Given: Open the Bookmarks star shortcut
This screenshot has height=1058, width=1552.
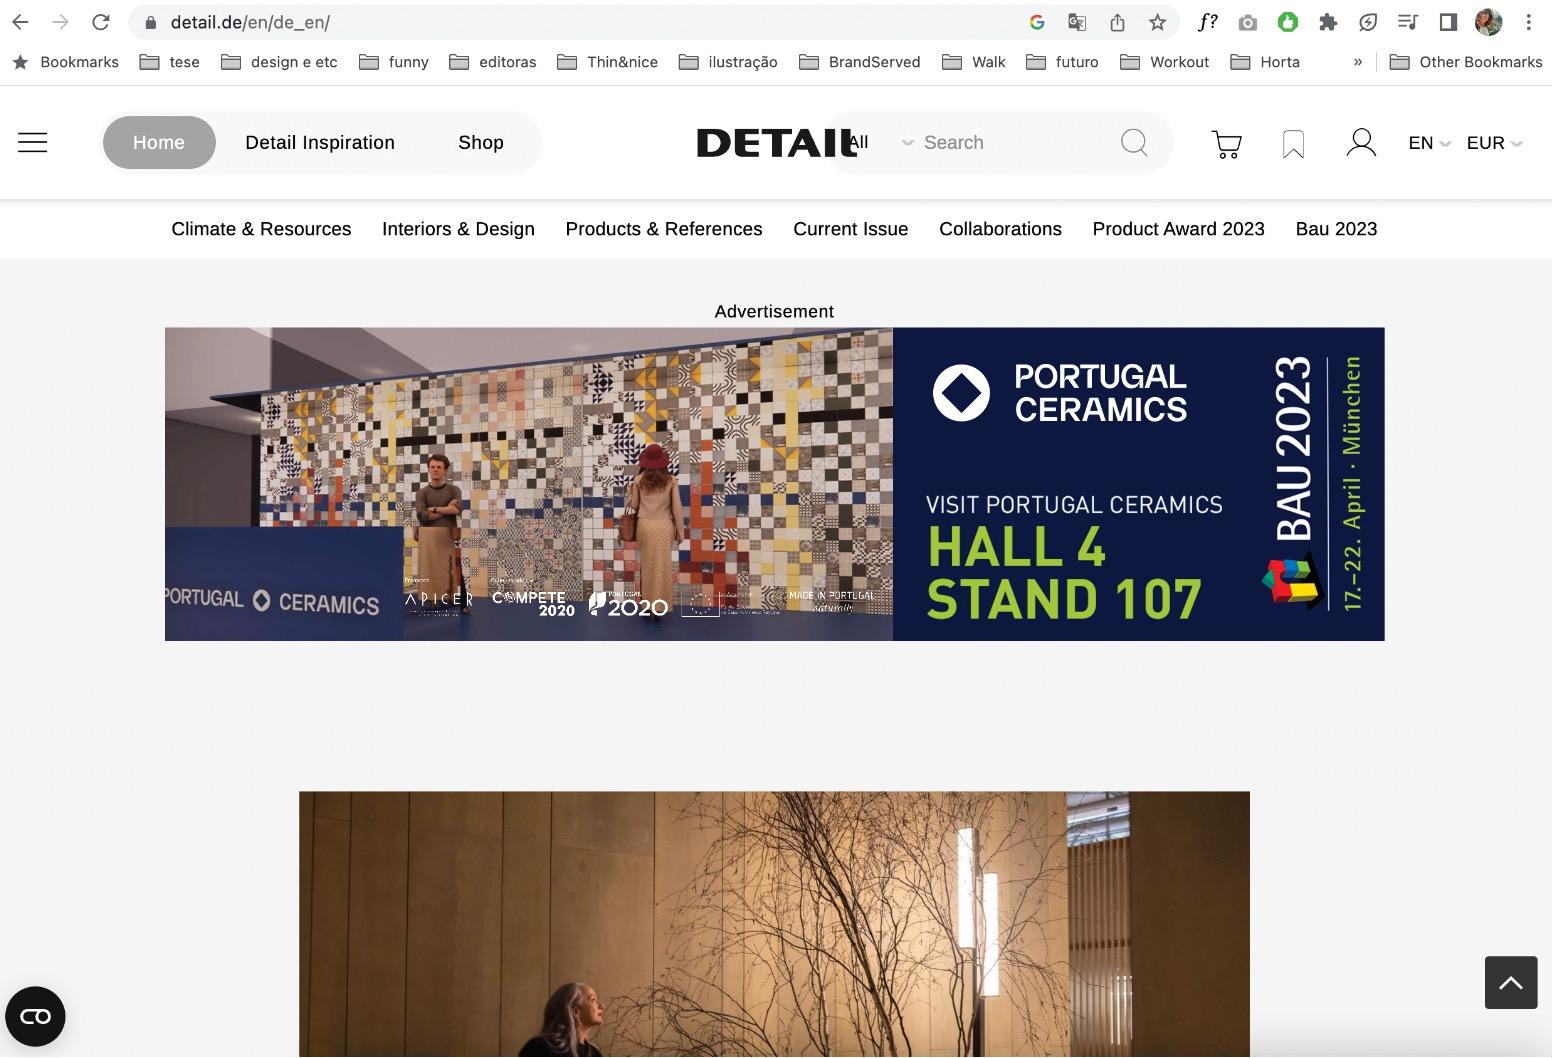Looking at the screenshot, I should [x=65, y=62].
